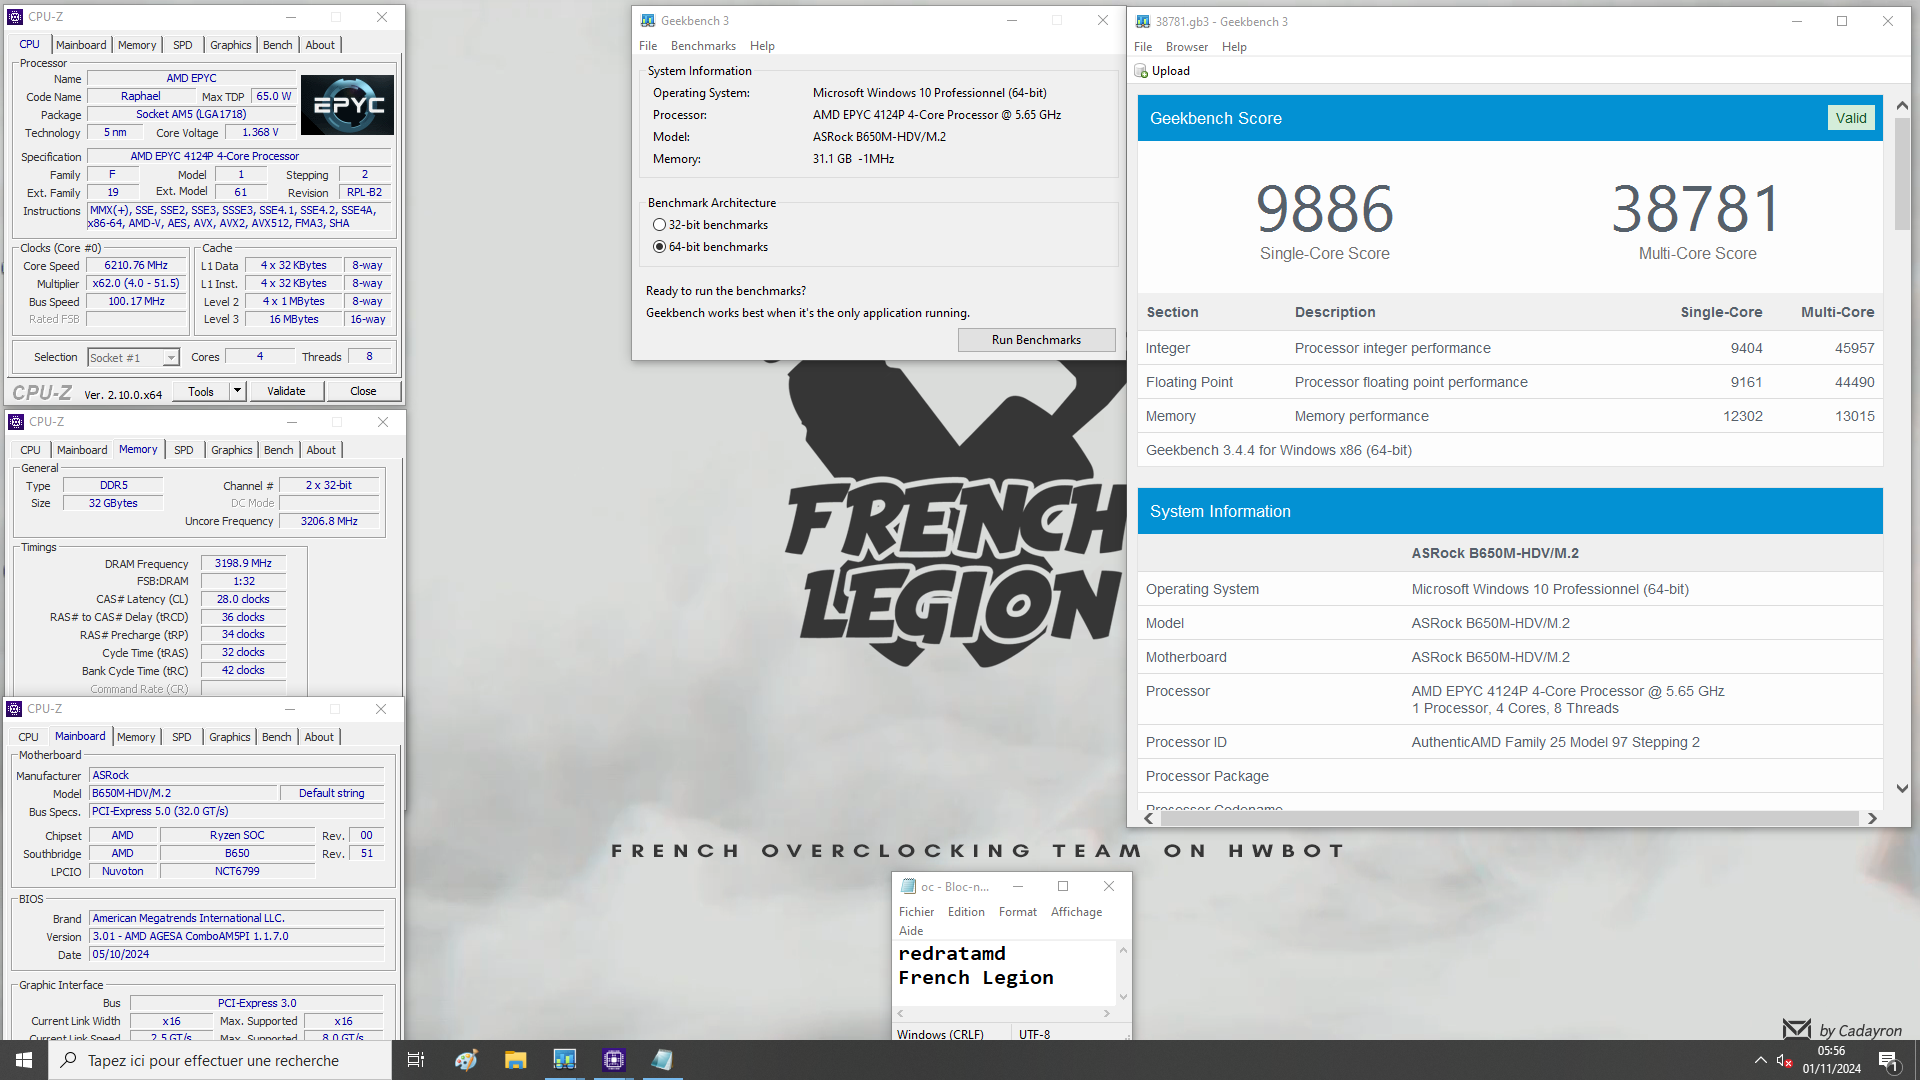The height and width of the screenshot is (1080, 1920).
Task: Click the Help menu in Geekbench results window
Action: click(1234, 47)
